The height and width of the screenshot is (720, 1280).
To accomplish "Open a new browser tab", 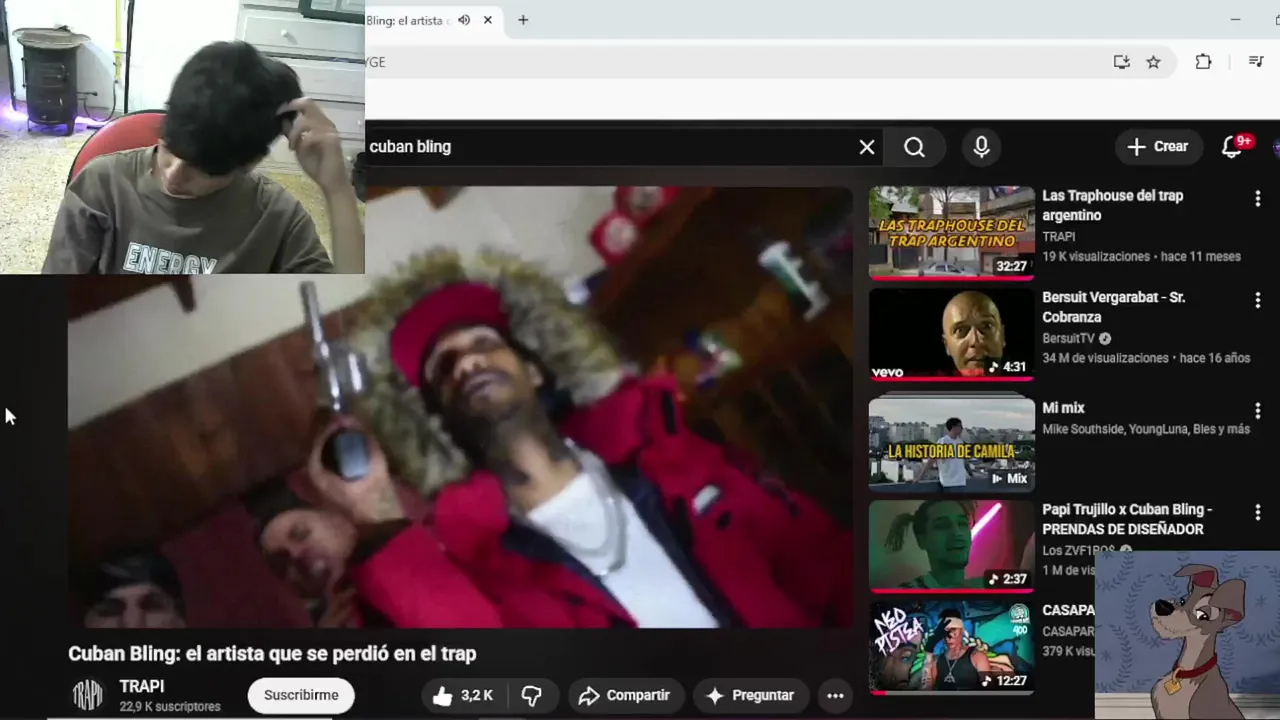I will [x=523, y=20].
